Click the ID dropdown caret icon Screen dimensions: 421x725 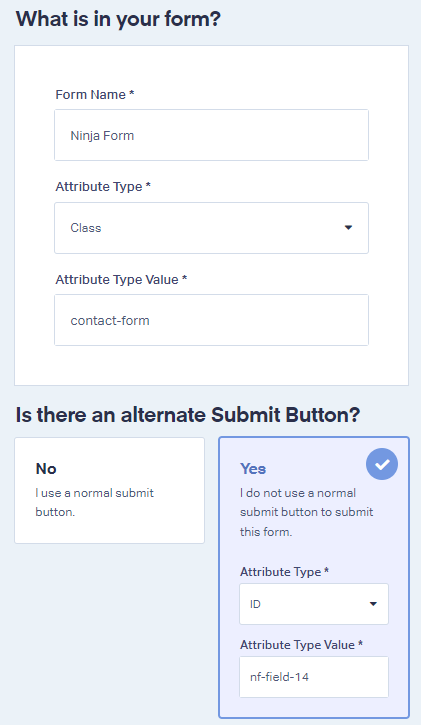pos(373,604)
